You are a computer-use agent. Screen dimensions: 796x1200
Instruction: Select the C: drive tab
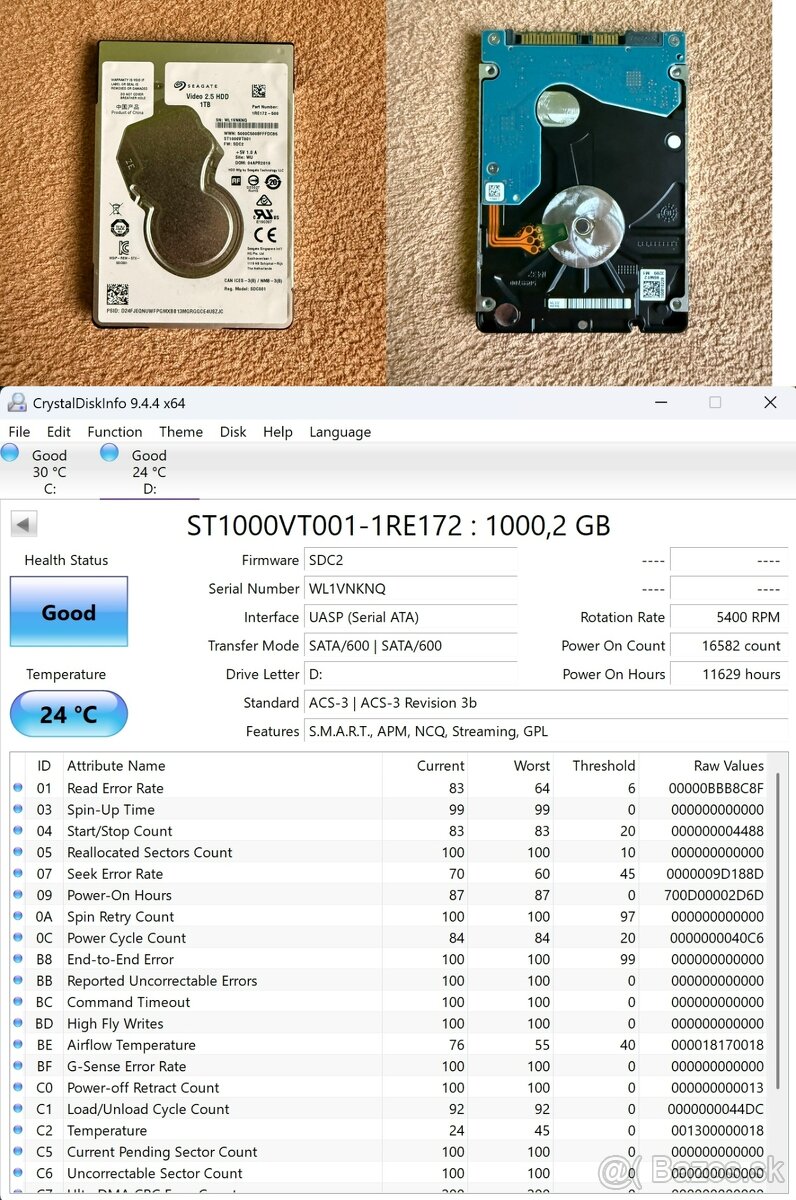(x=49, y=471)
